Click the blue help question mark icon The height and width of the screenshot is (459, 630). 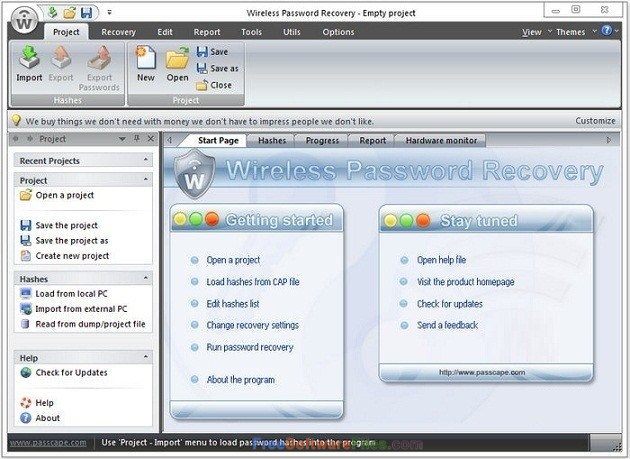pos(607,31)
